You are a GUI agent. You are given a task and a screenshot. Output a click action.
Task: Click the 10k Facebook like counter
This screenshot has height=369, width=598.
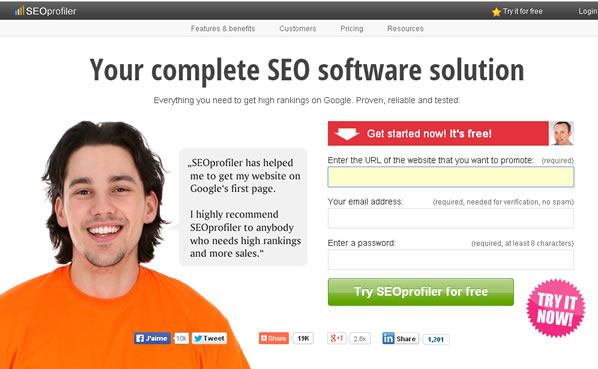pos(182,338)
